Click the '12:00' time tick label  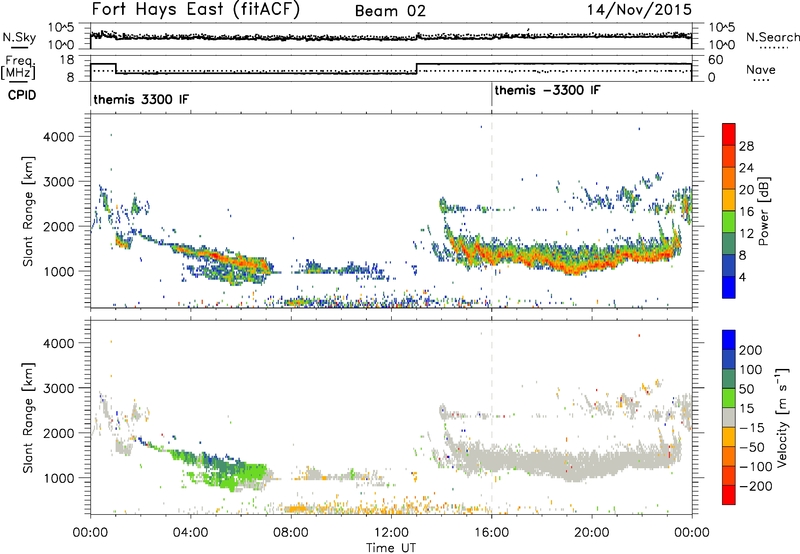coord(391,533)
